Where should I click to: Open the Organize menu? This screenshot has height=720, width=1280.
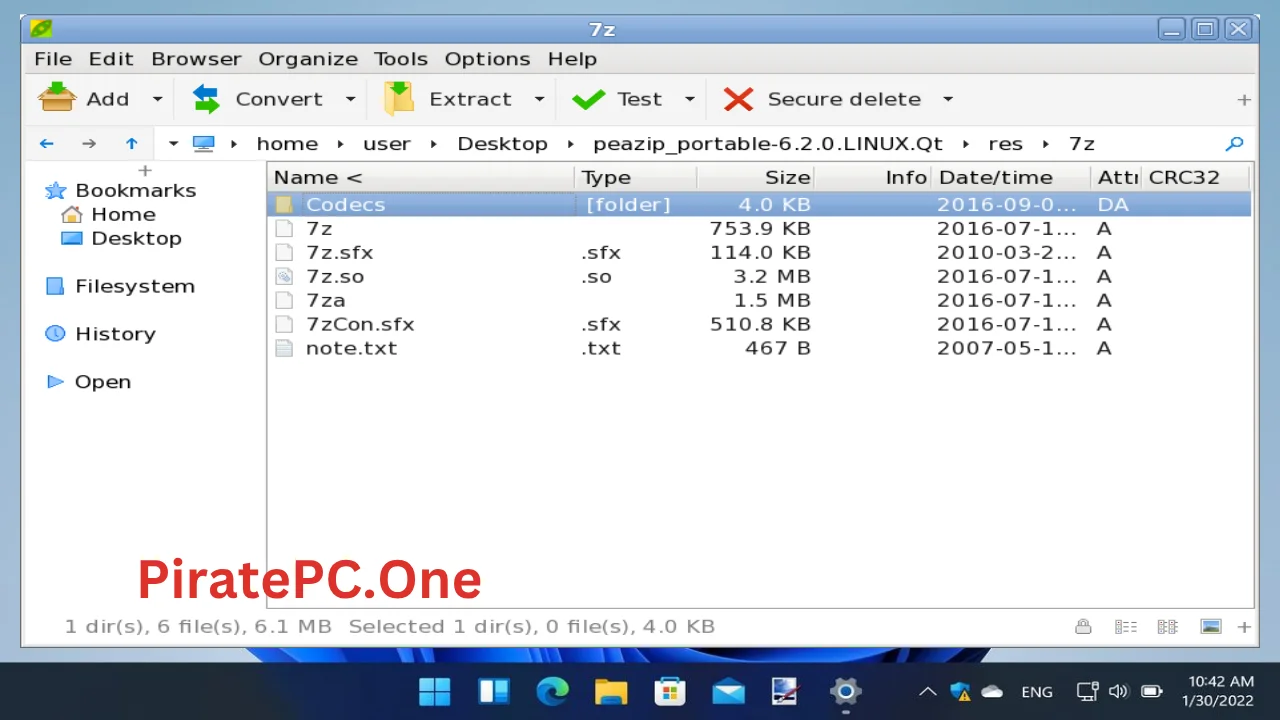coord(308,59)
